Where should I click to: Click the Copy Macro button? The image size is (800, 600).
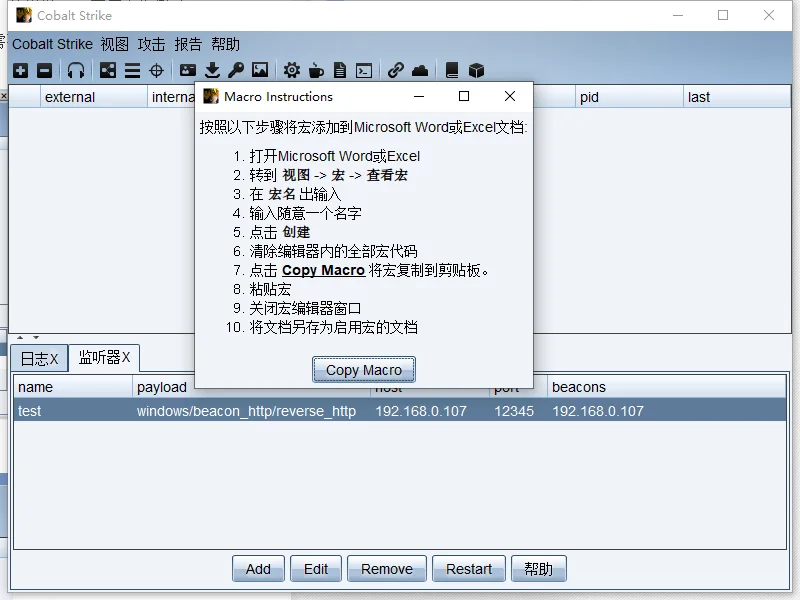pyautogui.click(x=364, y=370)
